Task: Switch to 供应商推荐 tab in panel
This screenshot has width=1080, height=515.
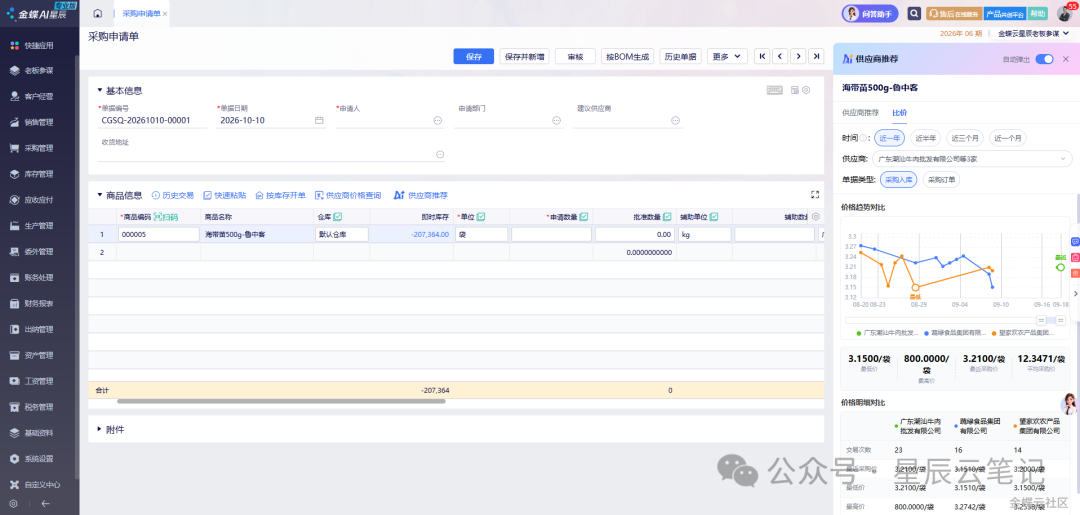Action: 860,112
